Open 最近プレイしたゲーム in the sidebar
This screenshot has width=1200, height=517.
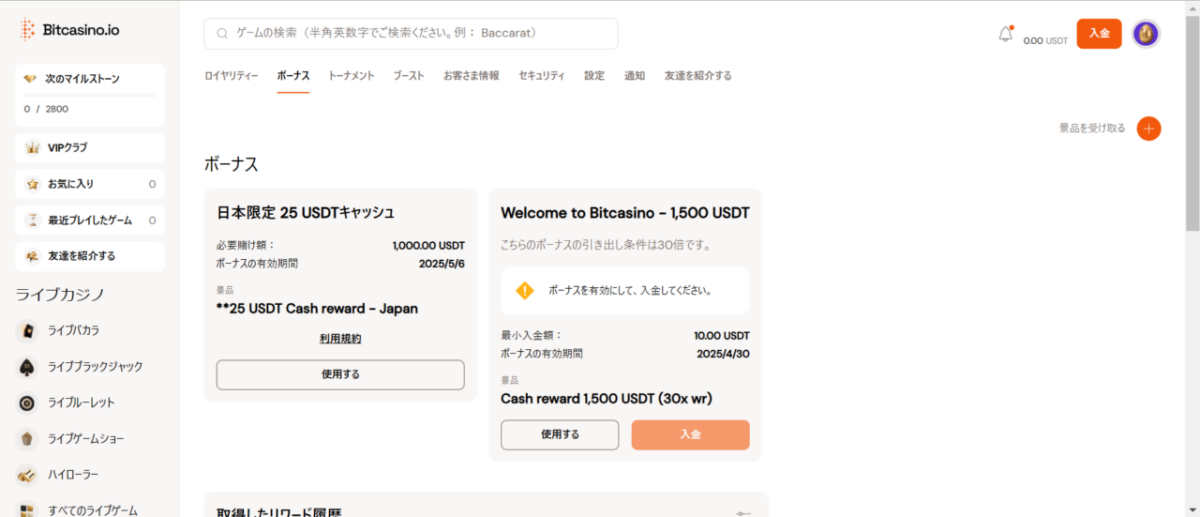[x=90, y=220]
